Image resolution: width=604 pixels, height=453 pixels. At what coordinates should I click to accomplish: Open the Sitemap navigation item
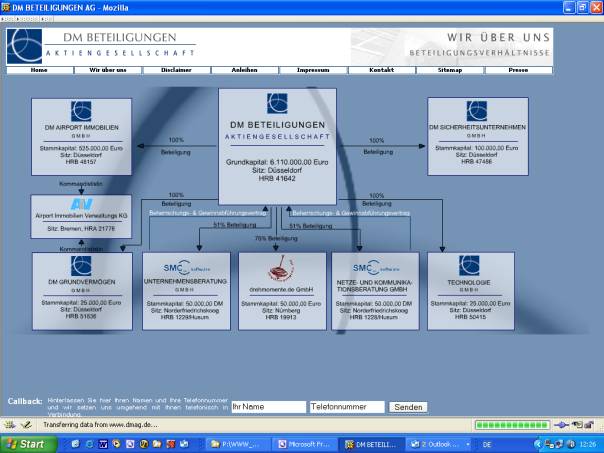[x=450, y=70]
